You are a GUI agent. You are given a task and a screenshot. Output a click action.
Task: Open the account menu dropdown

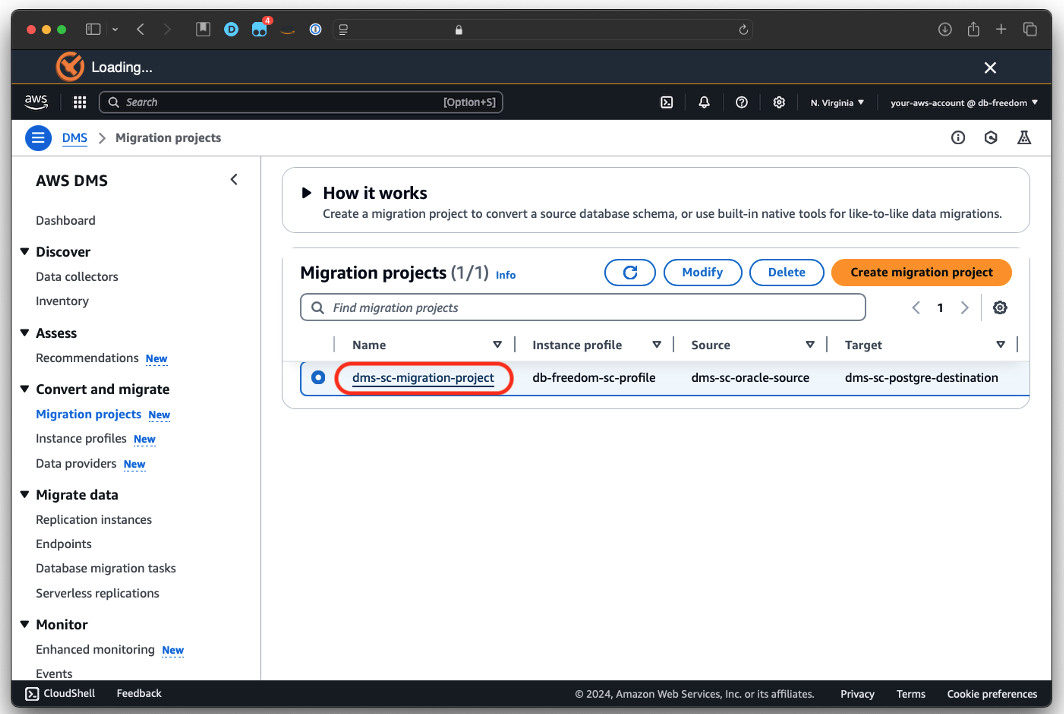click(x=964, y=102)
